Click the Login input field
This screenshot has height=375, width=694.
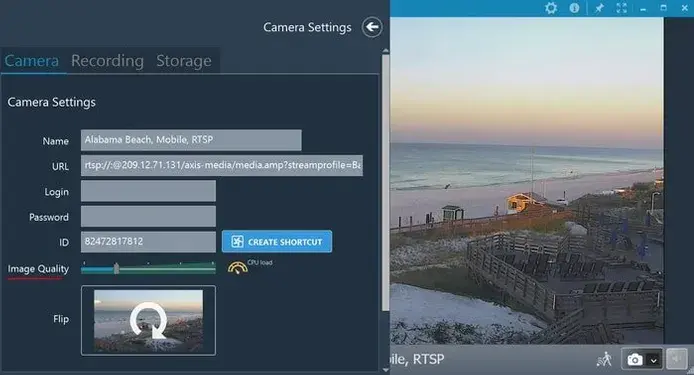[148, 191]
